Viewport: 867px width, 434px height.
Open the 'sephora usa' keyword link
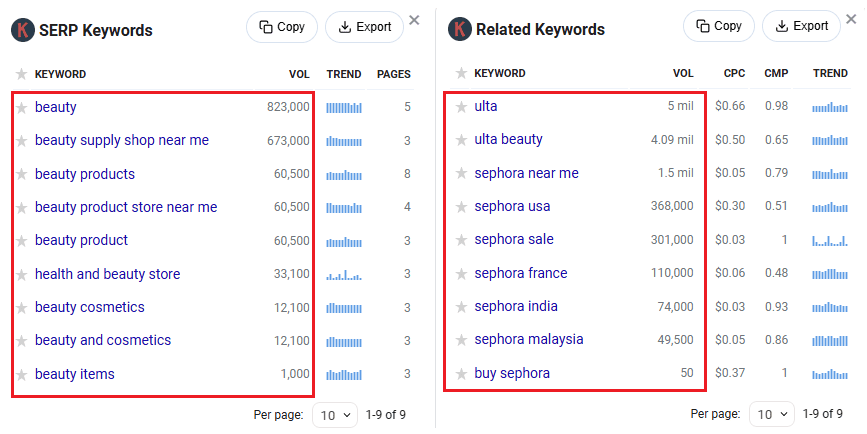click(512, 206)
